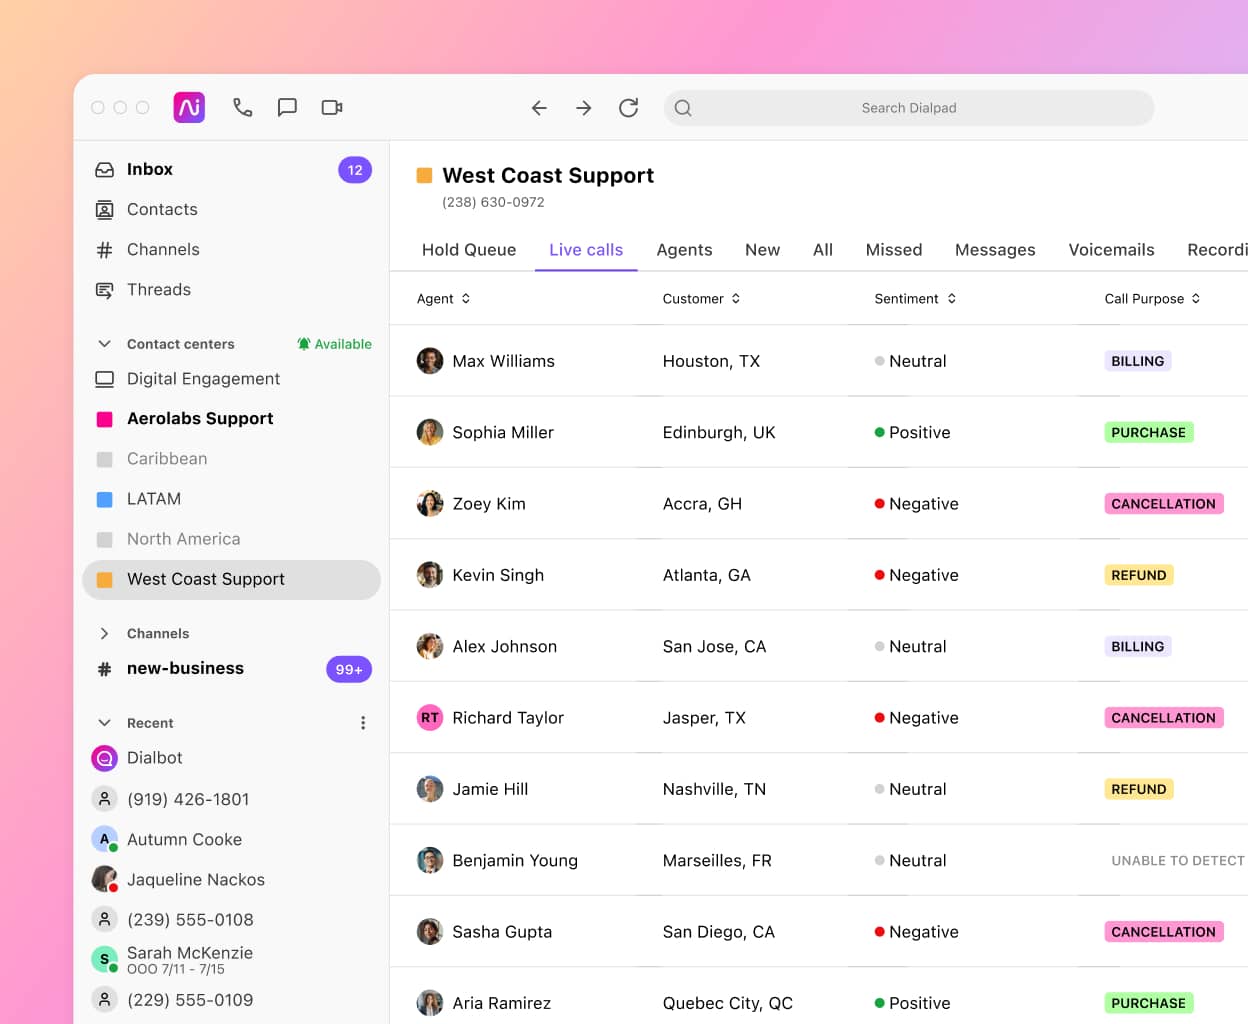This screenshot has height=1024, width=1248.
Task: Click the Search Dialpad field
Action: tap(909, 107)
